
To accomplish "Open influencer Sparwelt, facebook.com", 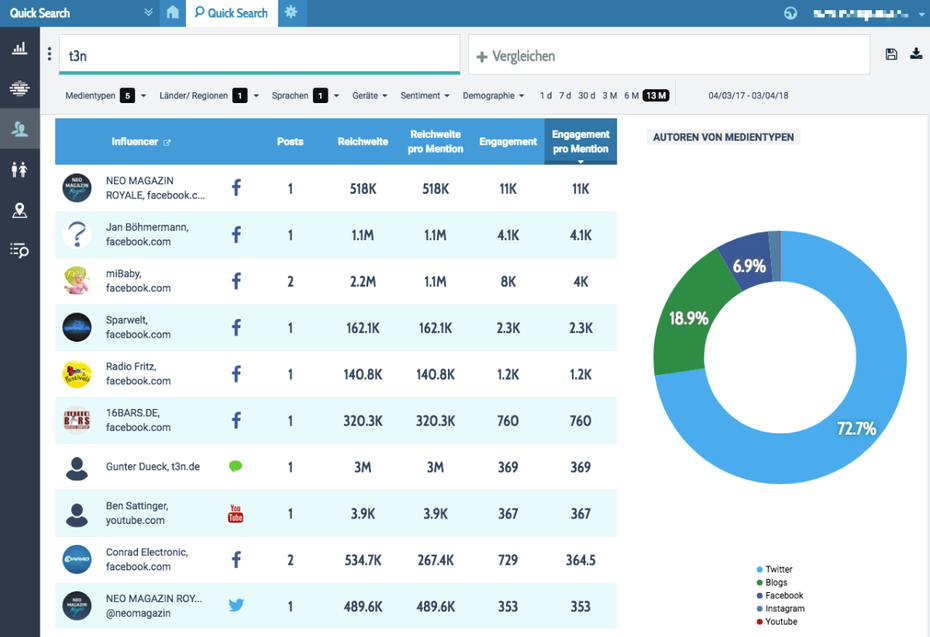I will coord(138,327).
